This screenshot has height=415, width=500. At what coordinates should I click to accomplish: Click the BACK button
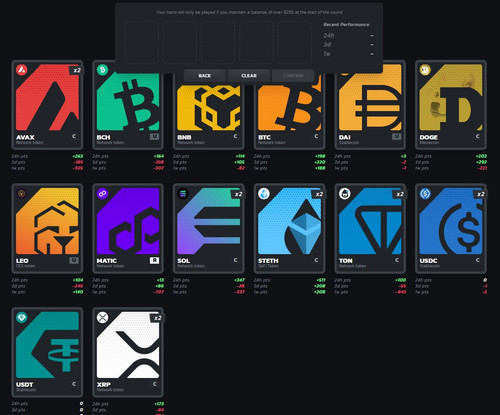205,76
